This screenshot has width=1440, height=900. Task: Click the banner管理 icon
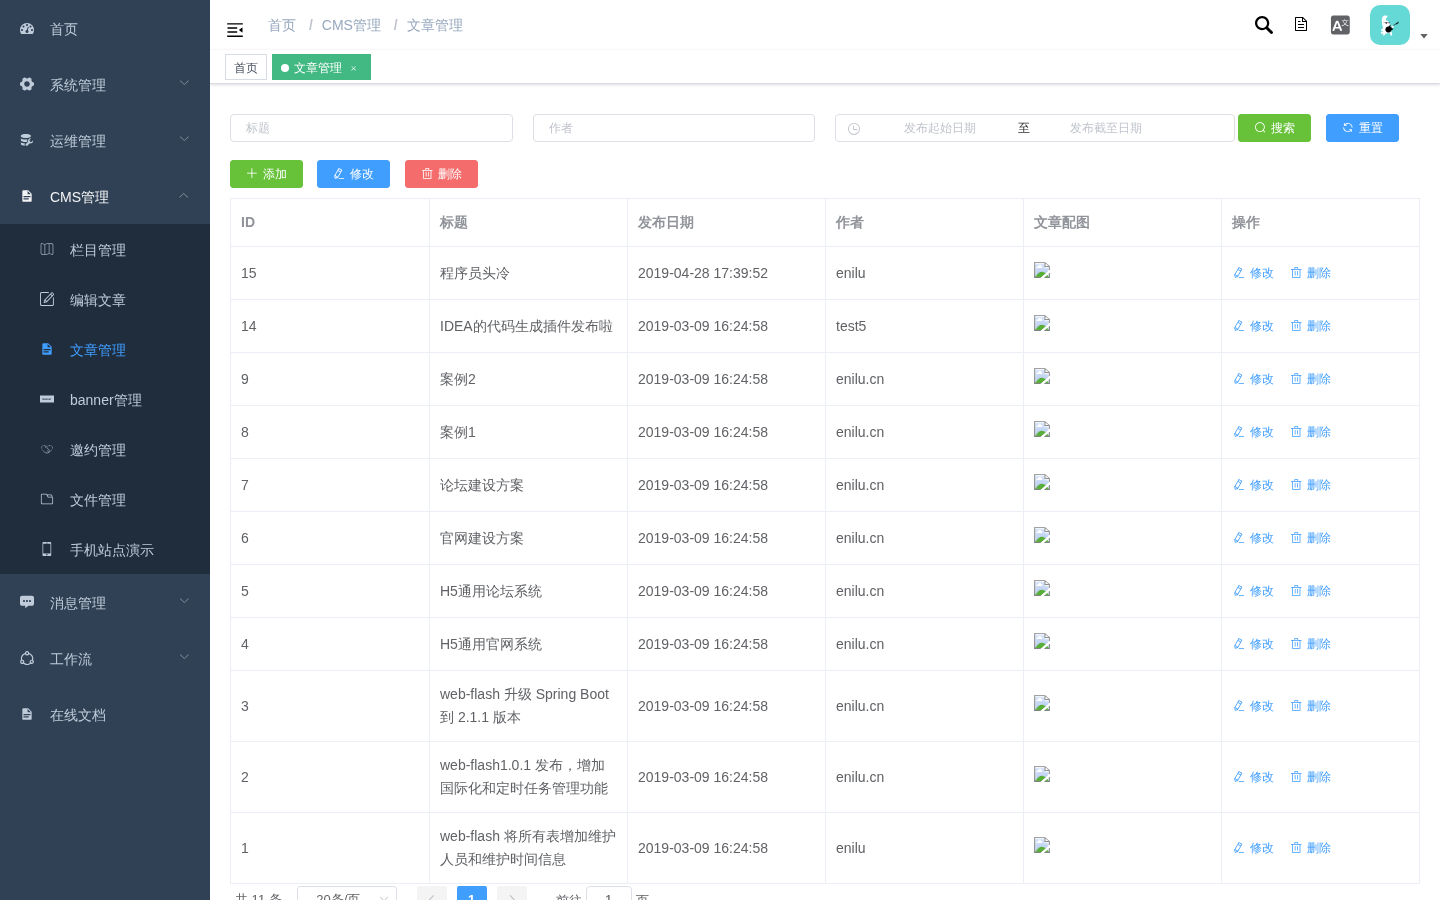click(x=47, y=399)
